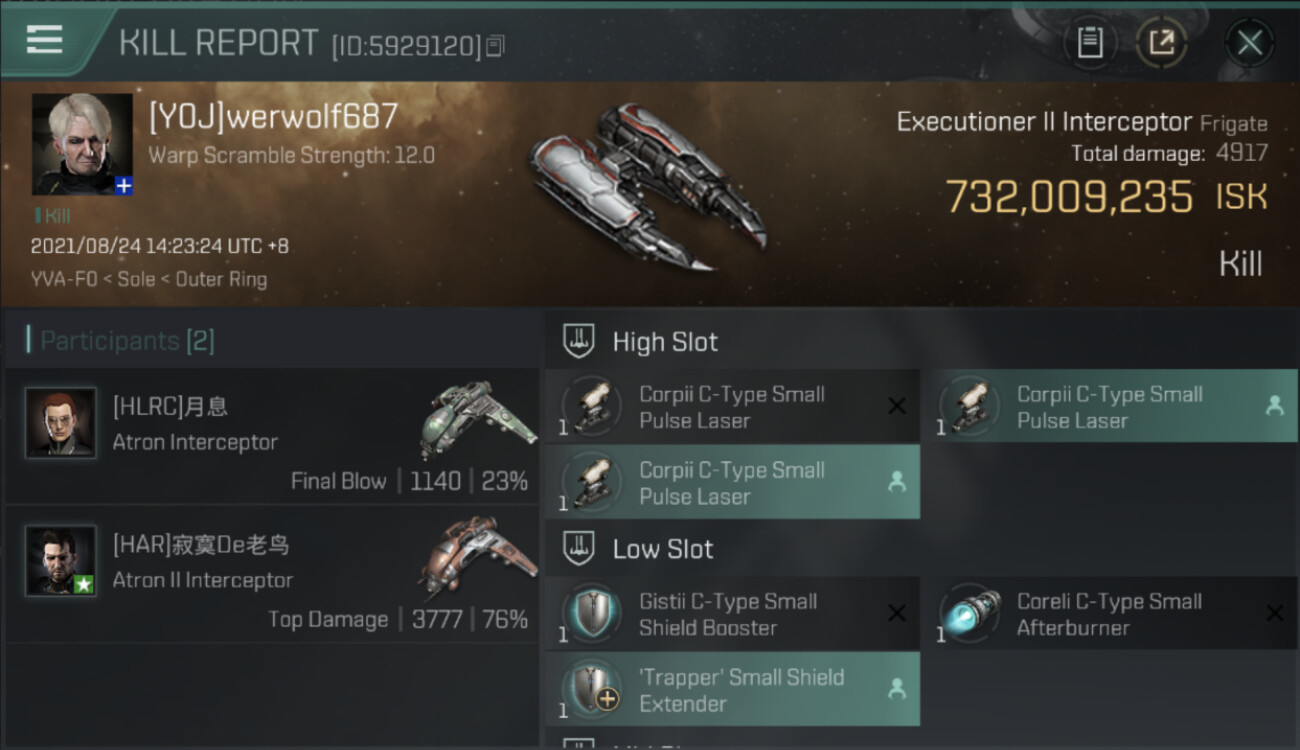1300x750 pixels.
Task: Click the YVA-F0 < Sole < Outer Ring location
Action: [149, 279]
